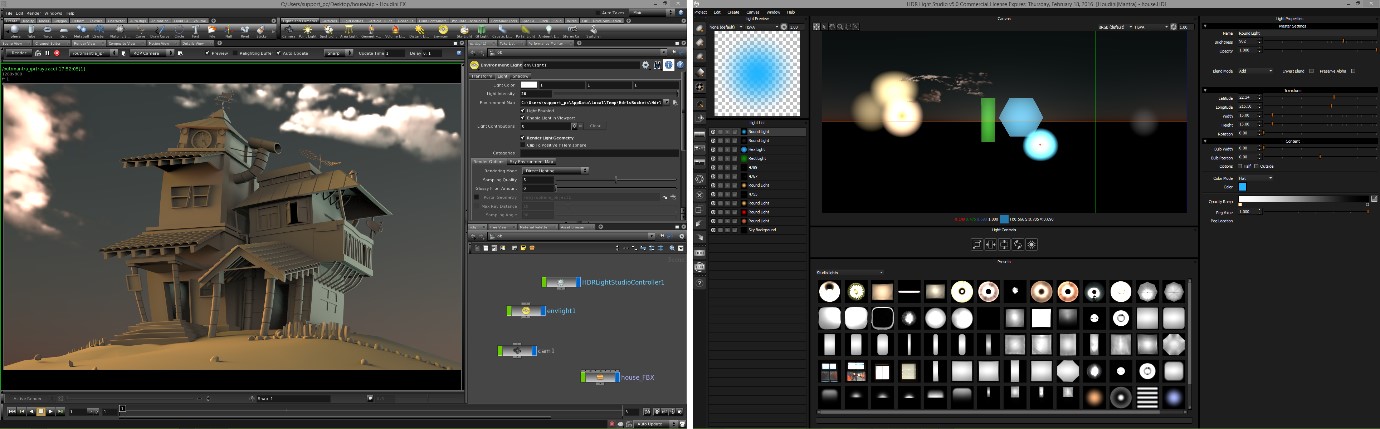Add a Sky Light from the shelf

tap(464, 31)
